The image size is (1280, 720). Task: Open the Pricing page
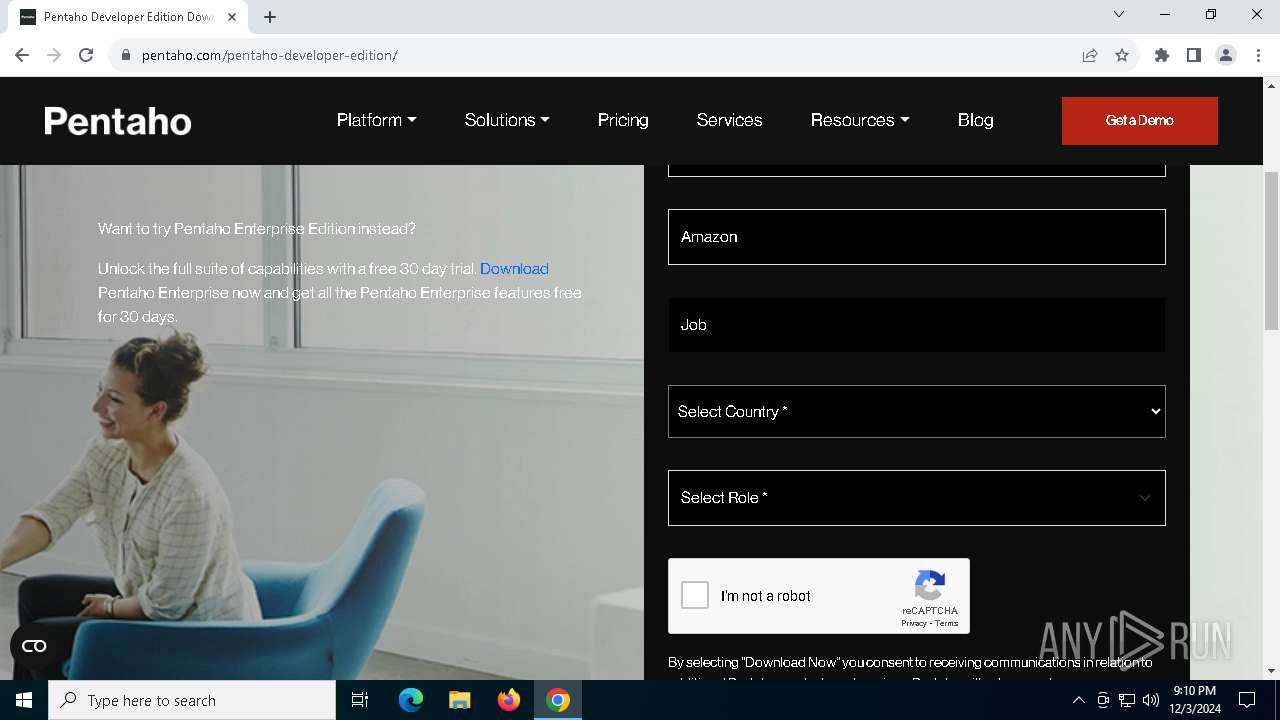[x=623, y=120]
